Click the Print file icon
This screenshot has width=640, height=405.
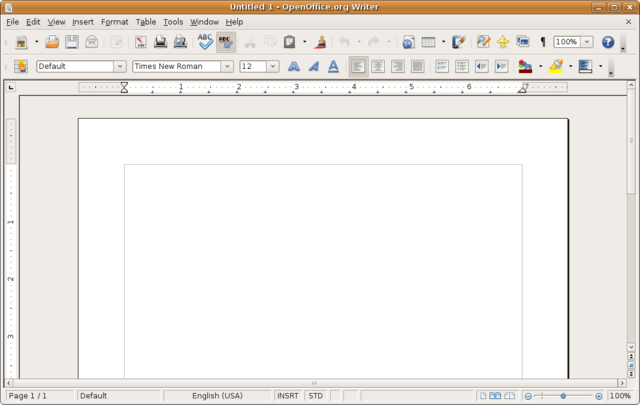160,42
